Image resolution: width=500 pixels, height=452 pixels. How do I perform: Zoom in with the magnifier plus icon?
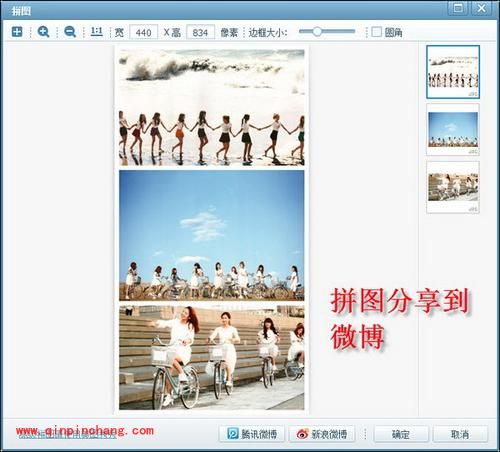tap(43, 32)
